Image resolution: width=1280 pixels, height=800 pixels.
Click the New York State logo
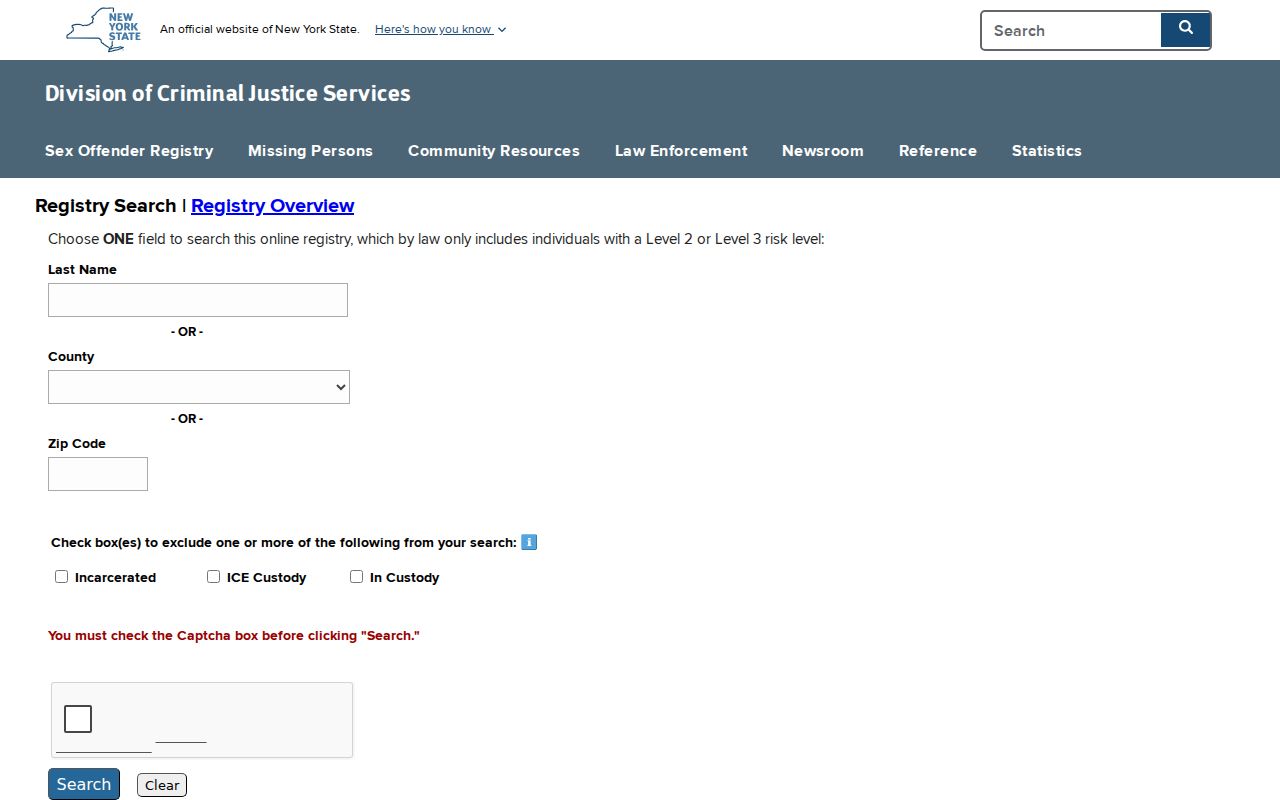point(103,29)
